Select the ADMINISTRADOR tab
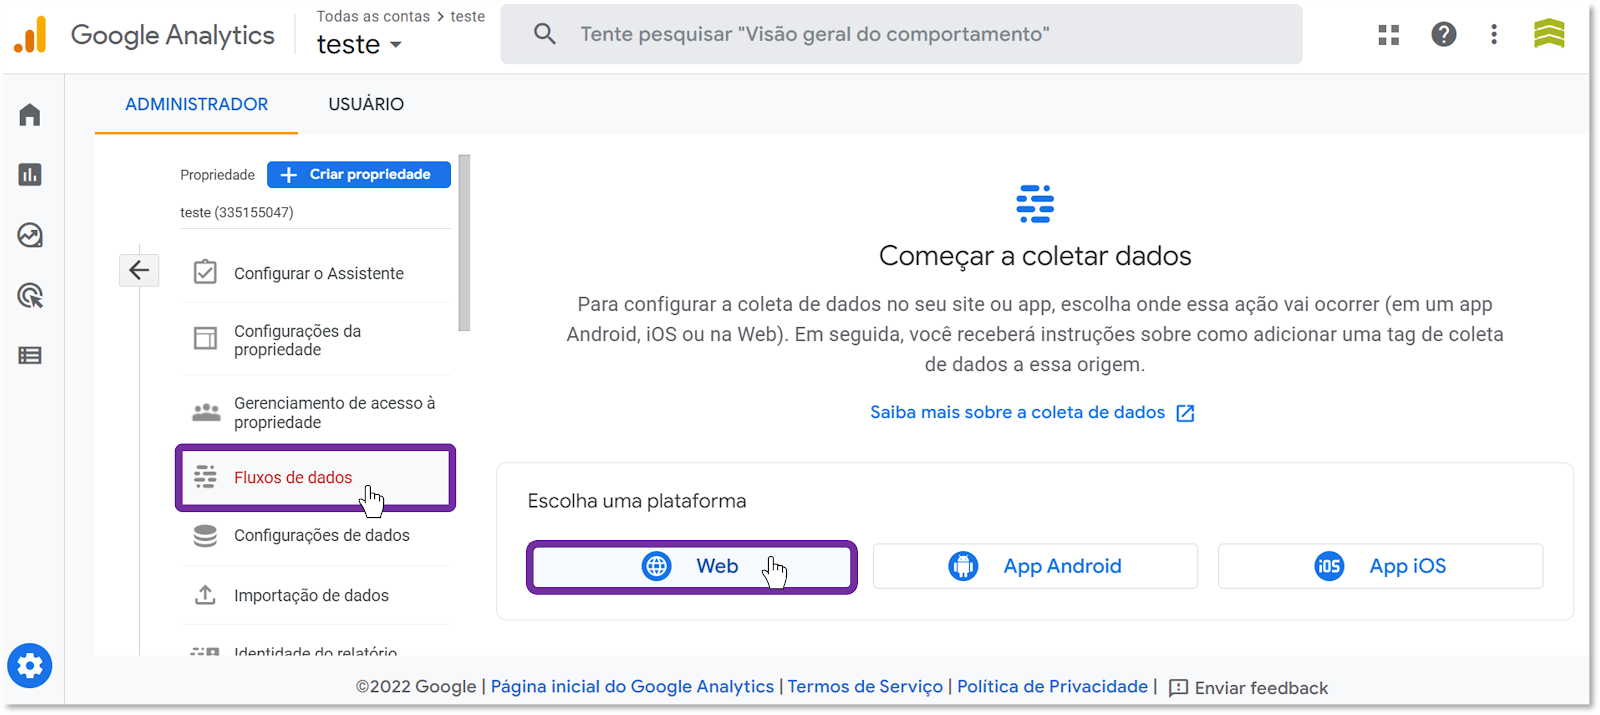Viewport: 1600px width, 715px height. click(197, 104)
